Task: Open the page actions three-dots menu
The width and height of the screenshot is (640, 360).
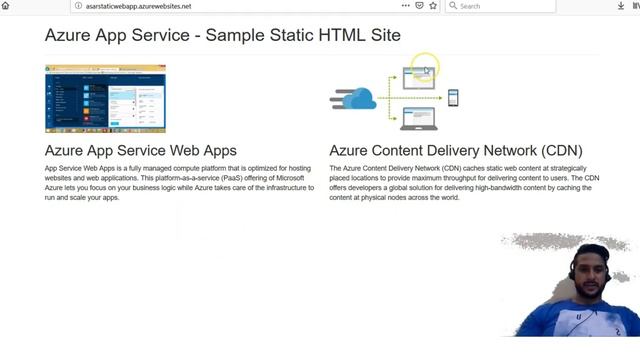Action: pos(405,6)
